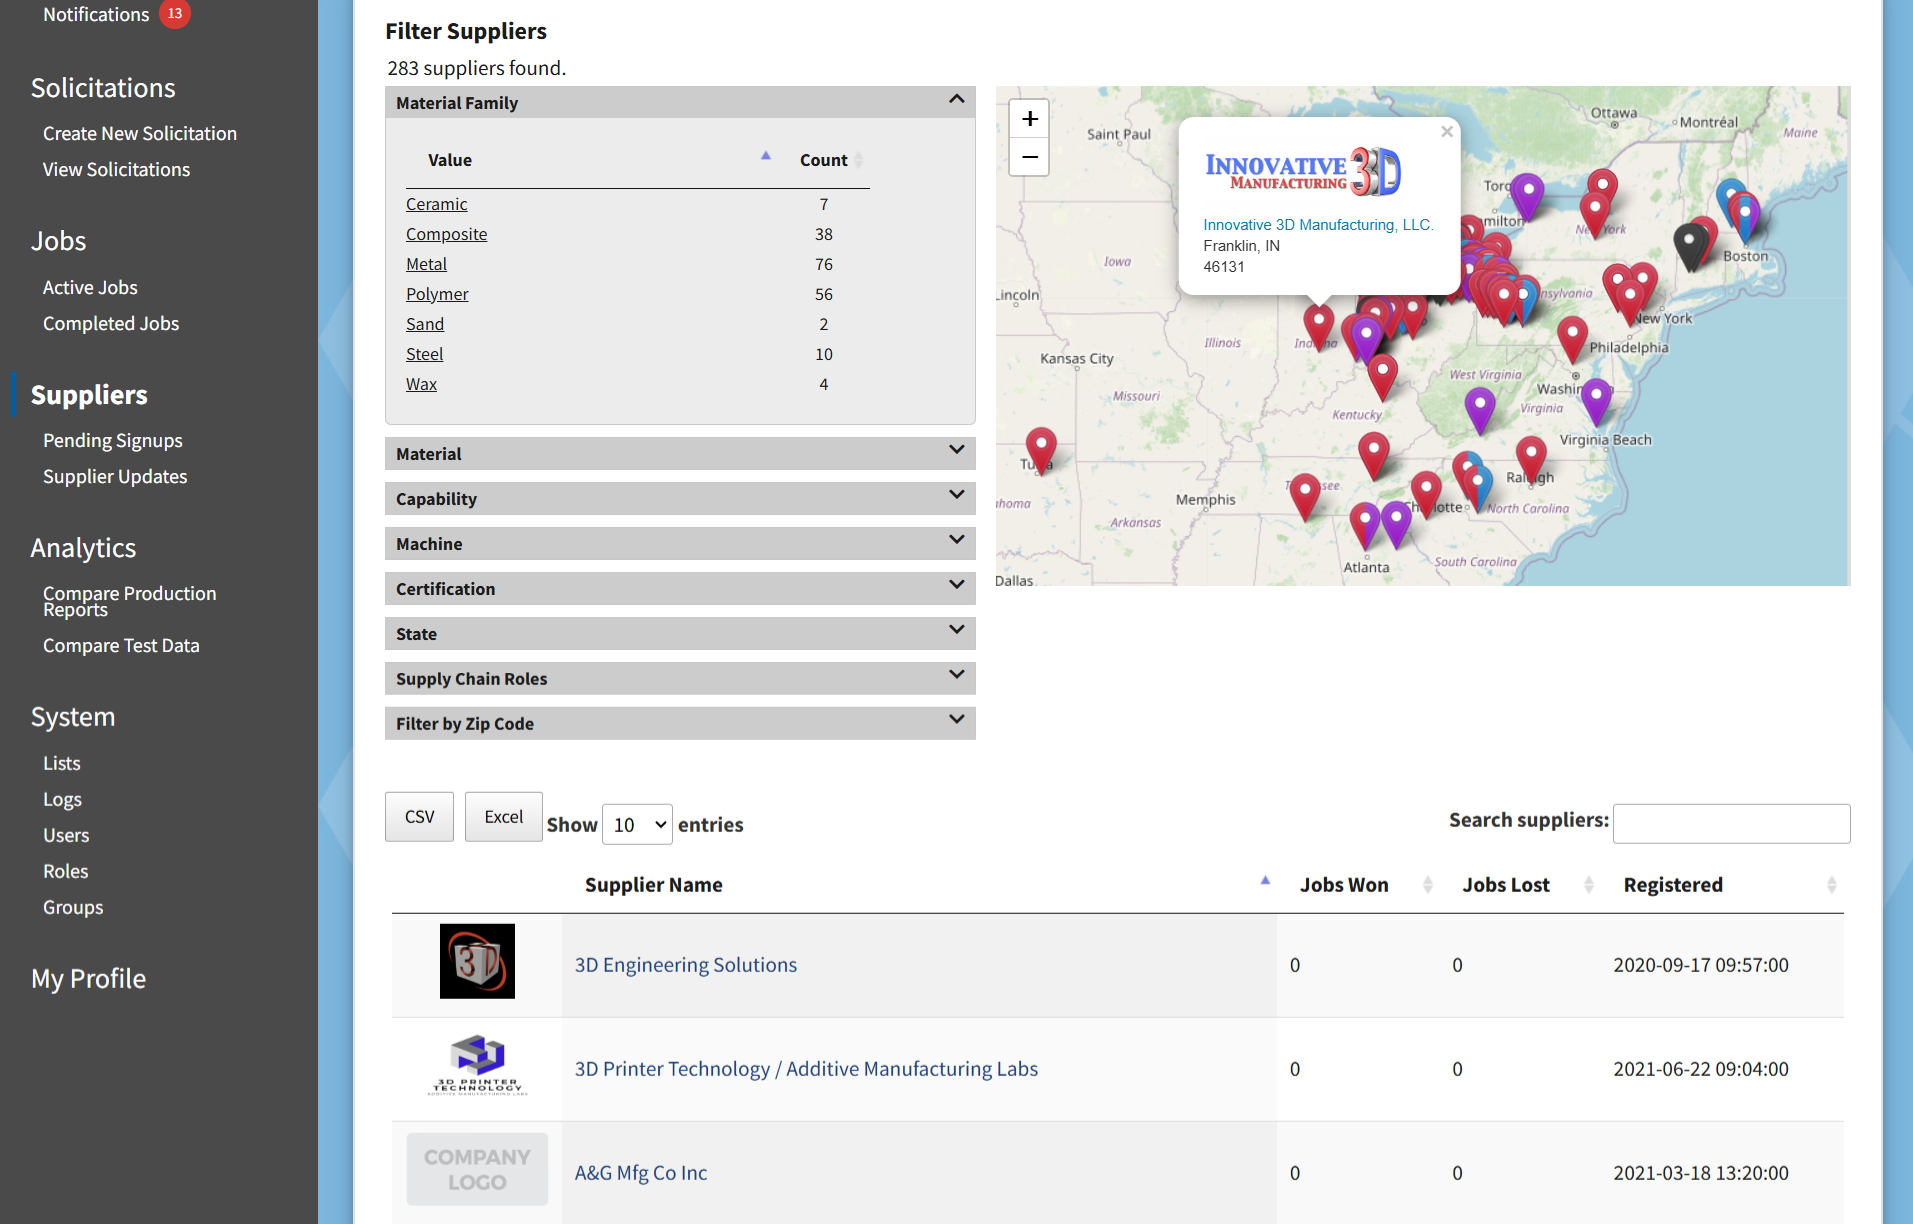This screenshot has height=1224, width=1913.
Task: Open the Show entries count dropdown
Action: pos(637,825)
